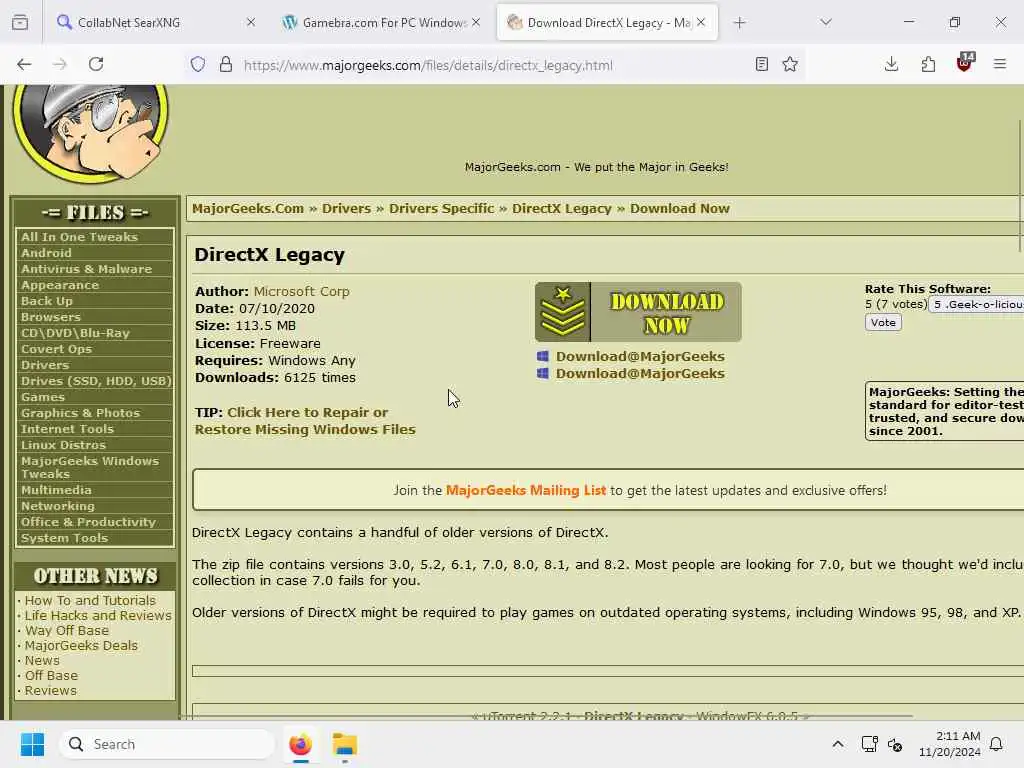1024x768 pixels.
Task: Open the Back Up category
Action: coord(47,301)
